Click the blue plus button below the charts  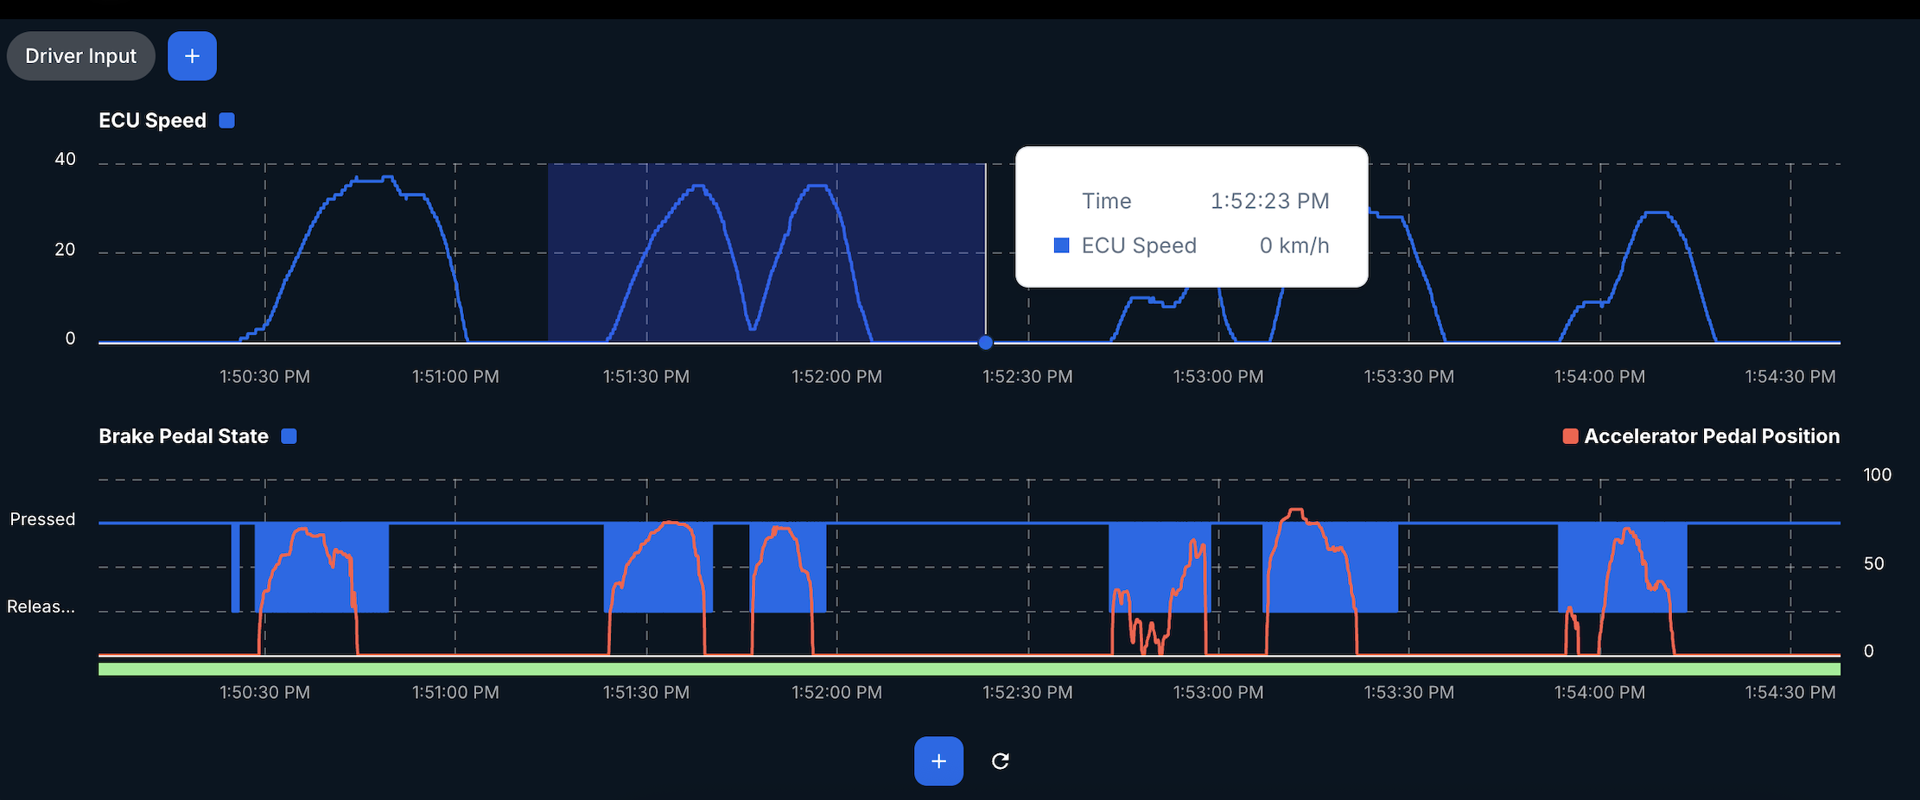pyautogui.click(x=938, y=761)
